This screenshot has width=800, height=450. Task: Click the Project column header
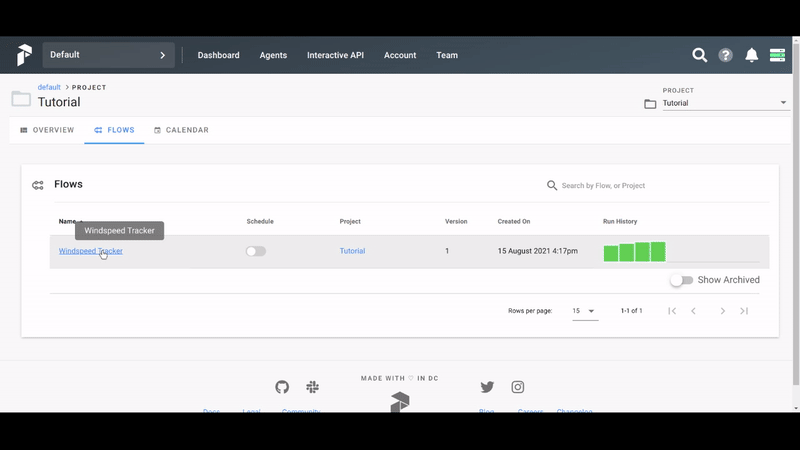tap(350, 221)
